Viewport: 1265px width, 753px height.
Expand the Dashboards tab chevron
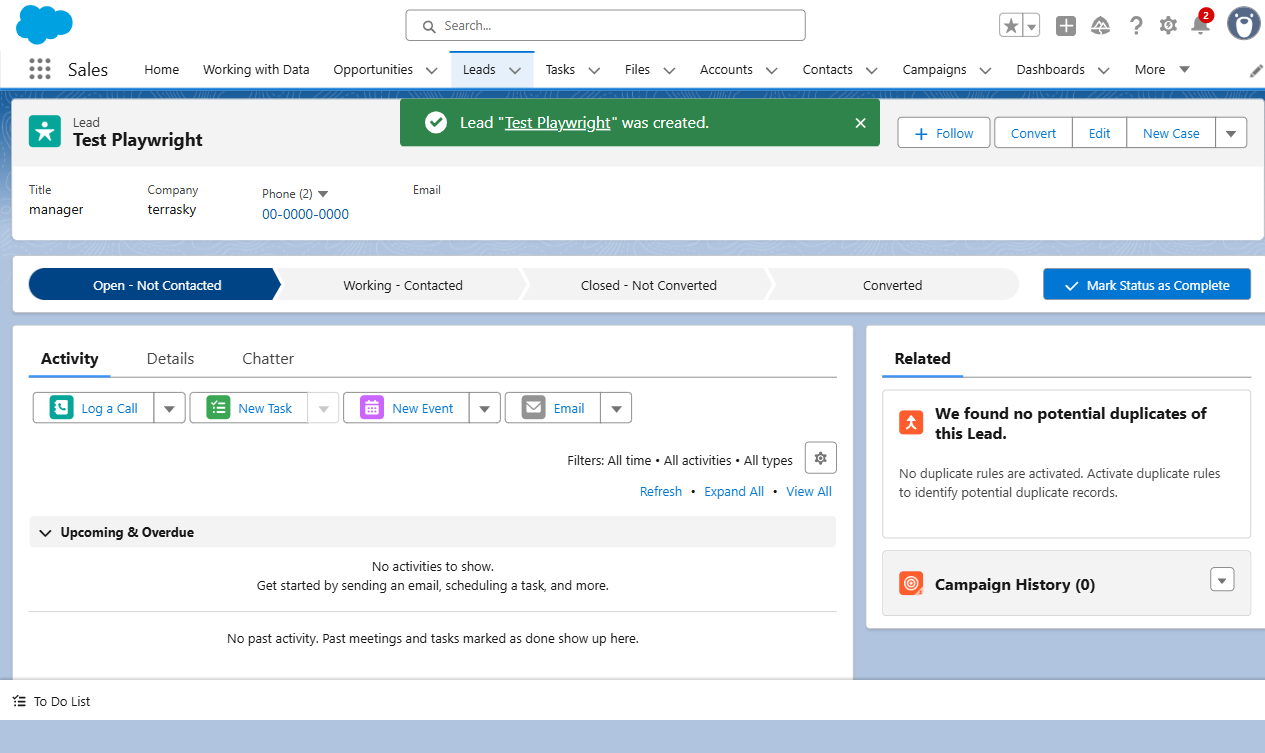pos(1104,70)
